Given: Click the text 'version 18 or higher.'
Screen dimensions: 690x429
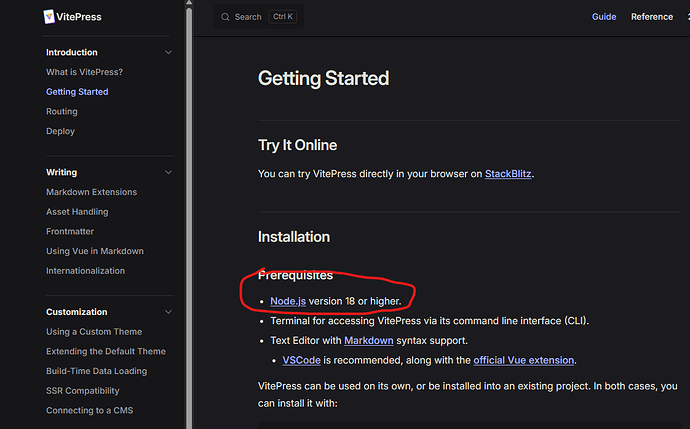Looking at the screenshot, I should coord(355,301).
